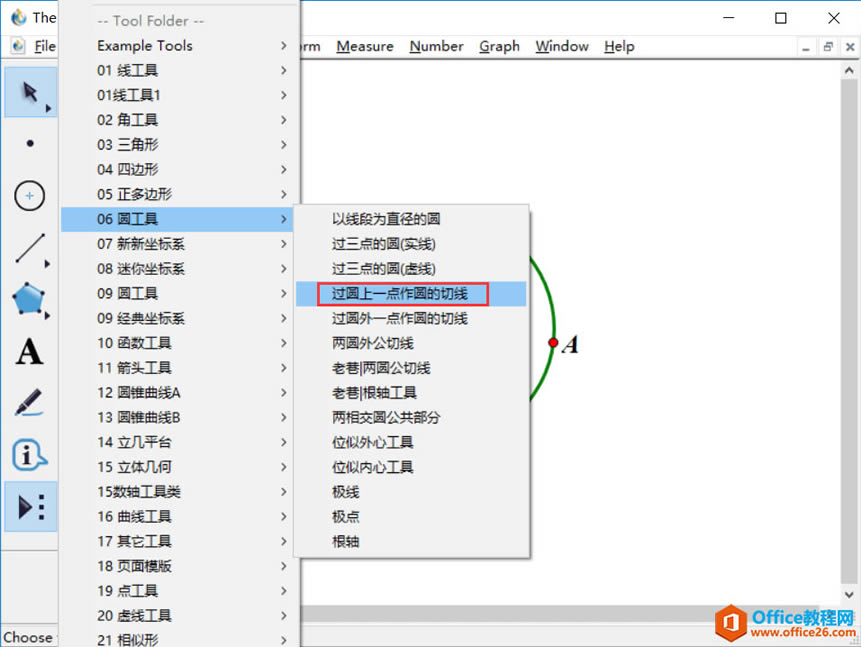Click the vertical scrollbar up arrow
The width and height of the screenshot is (861, 647).
(x=849, y=70)
